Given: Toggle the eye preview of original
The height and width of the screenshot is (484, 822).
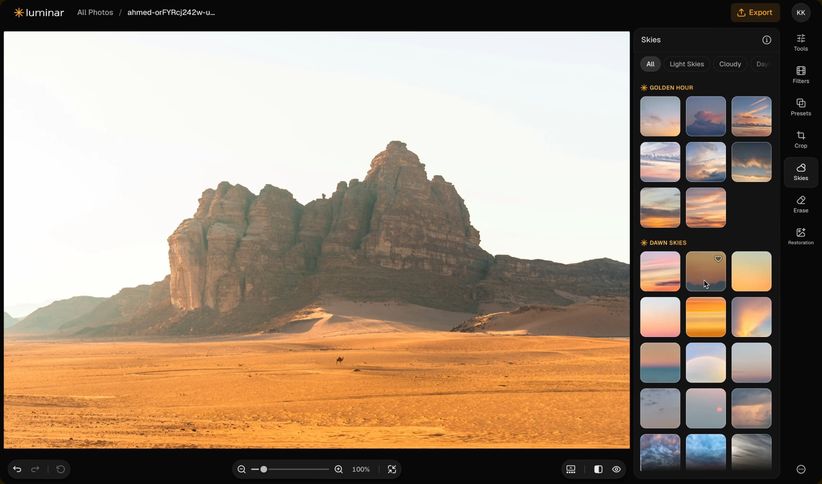Looking at the screenshot, I should point(616,469).
